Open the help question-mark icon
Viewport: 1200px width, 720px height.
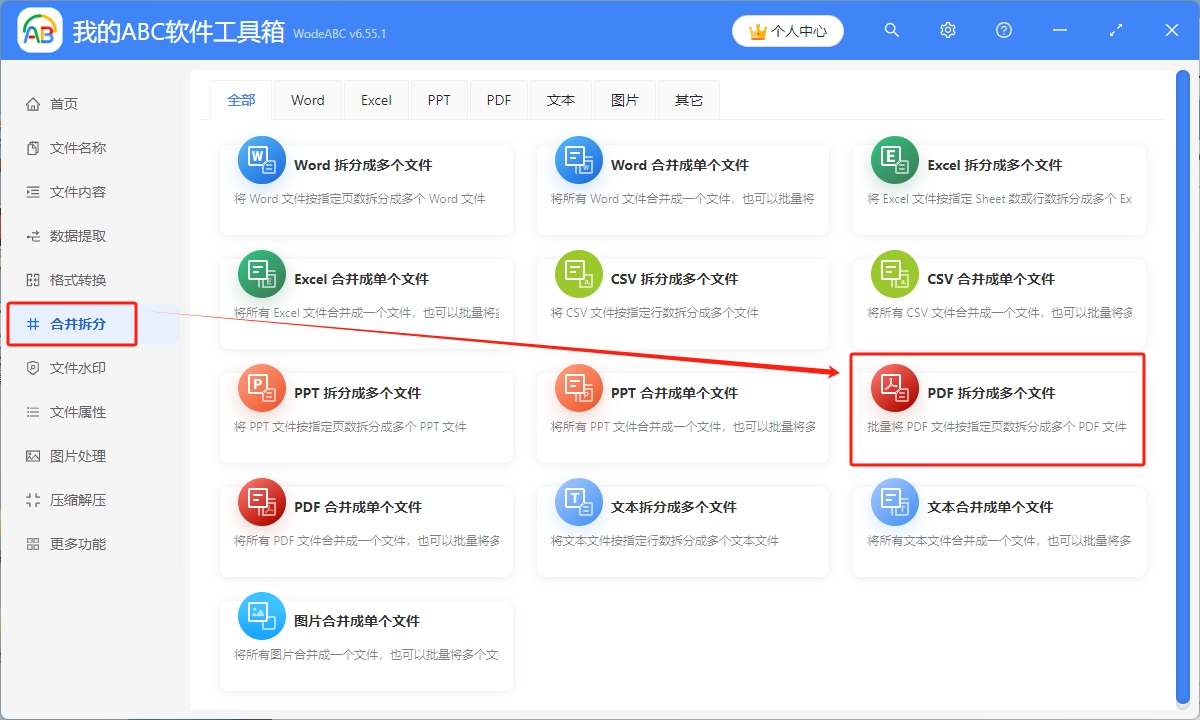[x=1003, y=30]
